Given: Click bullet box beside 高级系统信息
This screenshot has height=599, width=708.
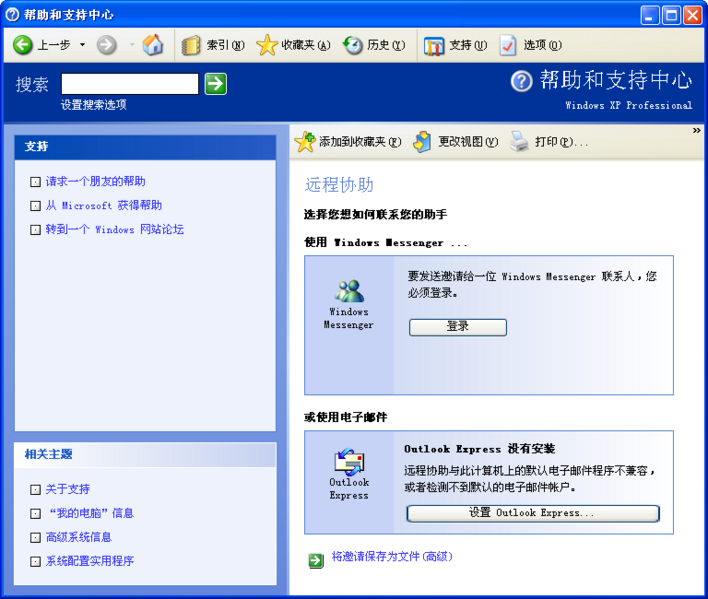Looking at the screenshot, I should 35,538.
